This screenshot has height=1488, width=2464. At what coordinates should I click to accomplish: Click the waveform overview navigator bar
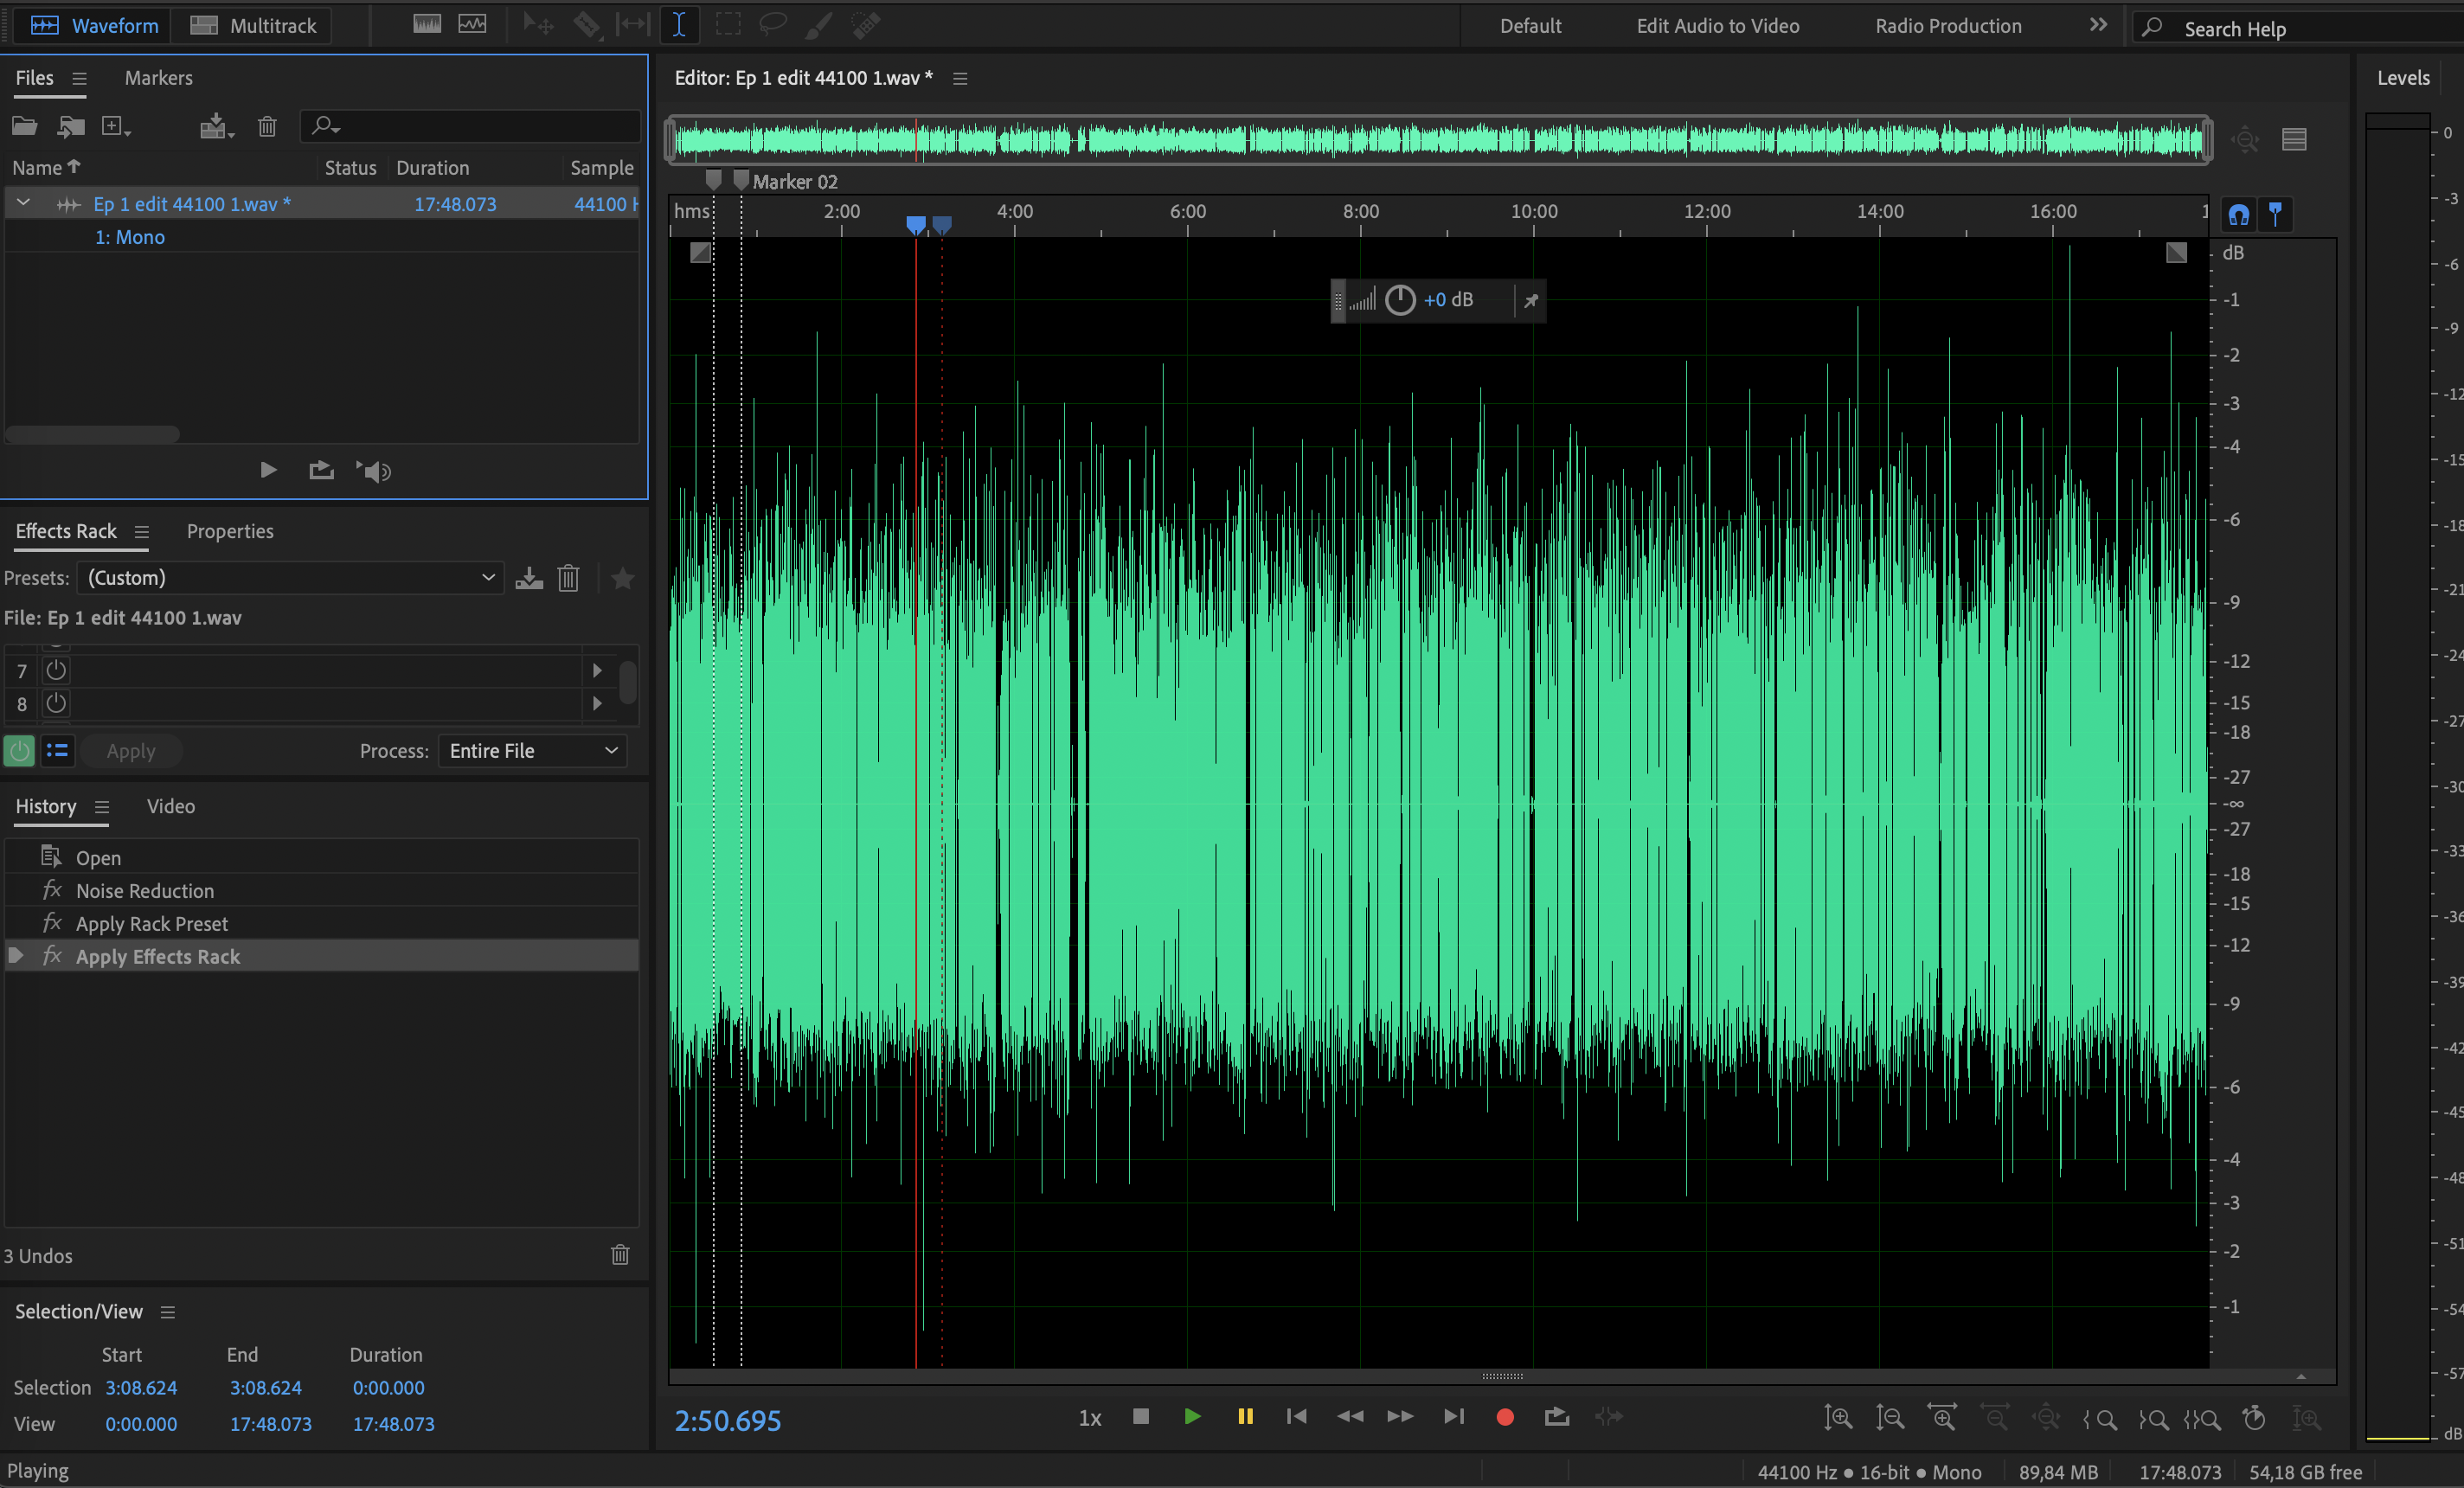coord(1438,139)
